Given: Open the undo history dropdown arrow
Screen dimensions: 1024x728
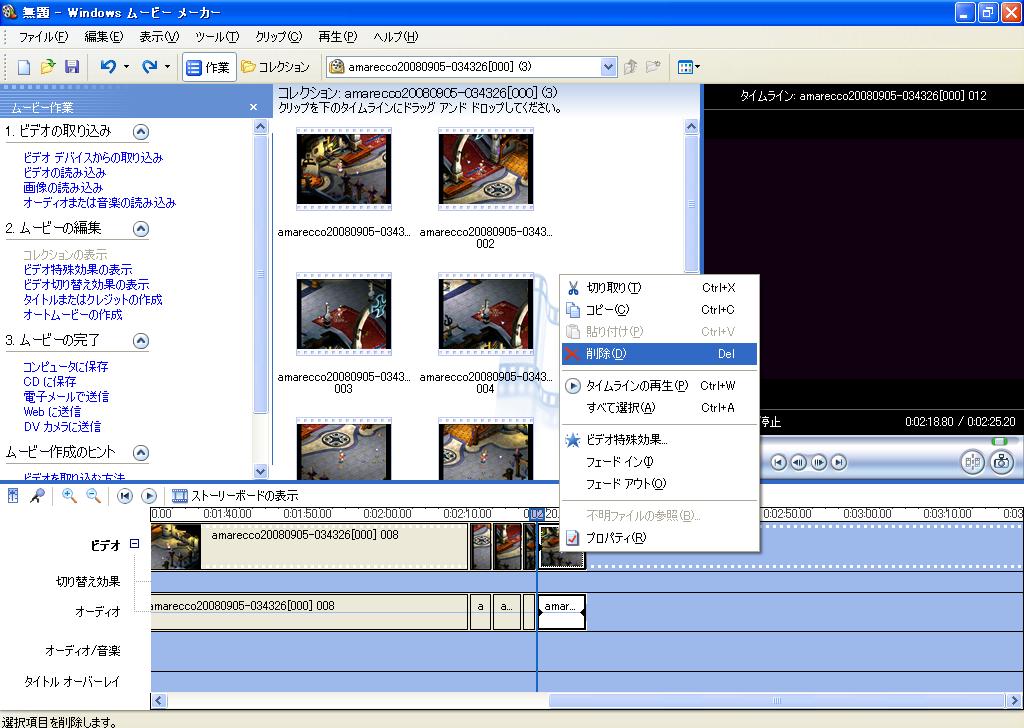Looking at the screenshot, I should [126, 67].
